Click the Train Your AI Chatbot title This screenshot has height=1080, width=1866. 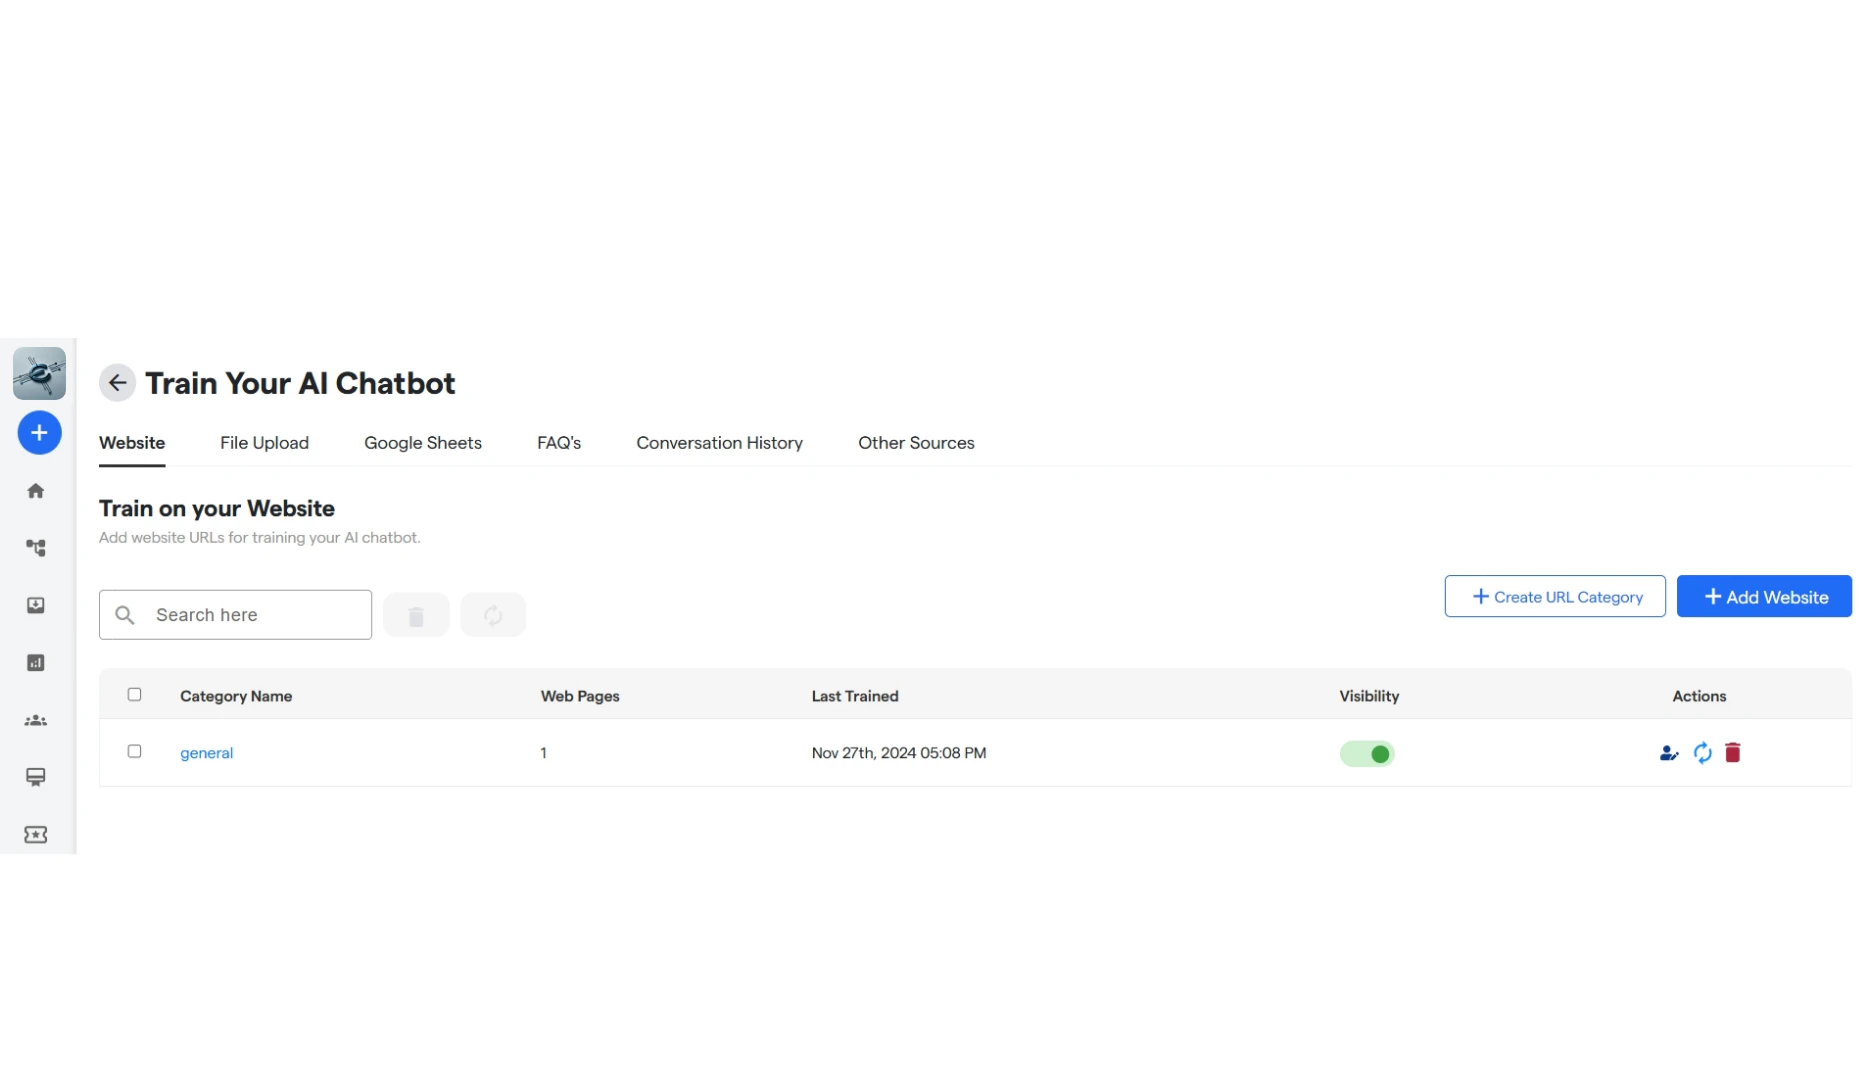pos(300,383)
